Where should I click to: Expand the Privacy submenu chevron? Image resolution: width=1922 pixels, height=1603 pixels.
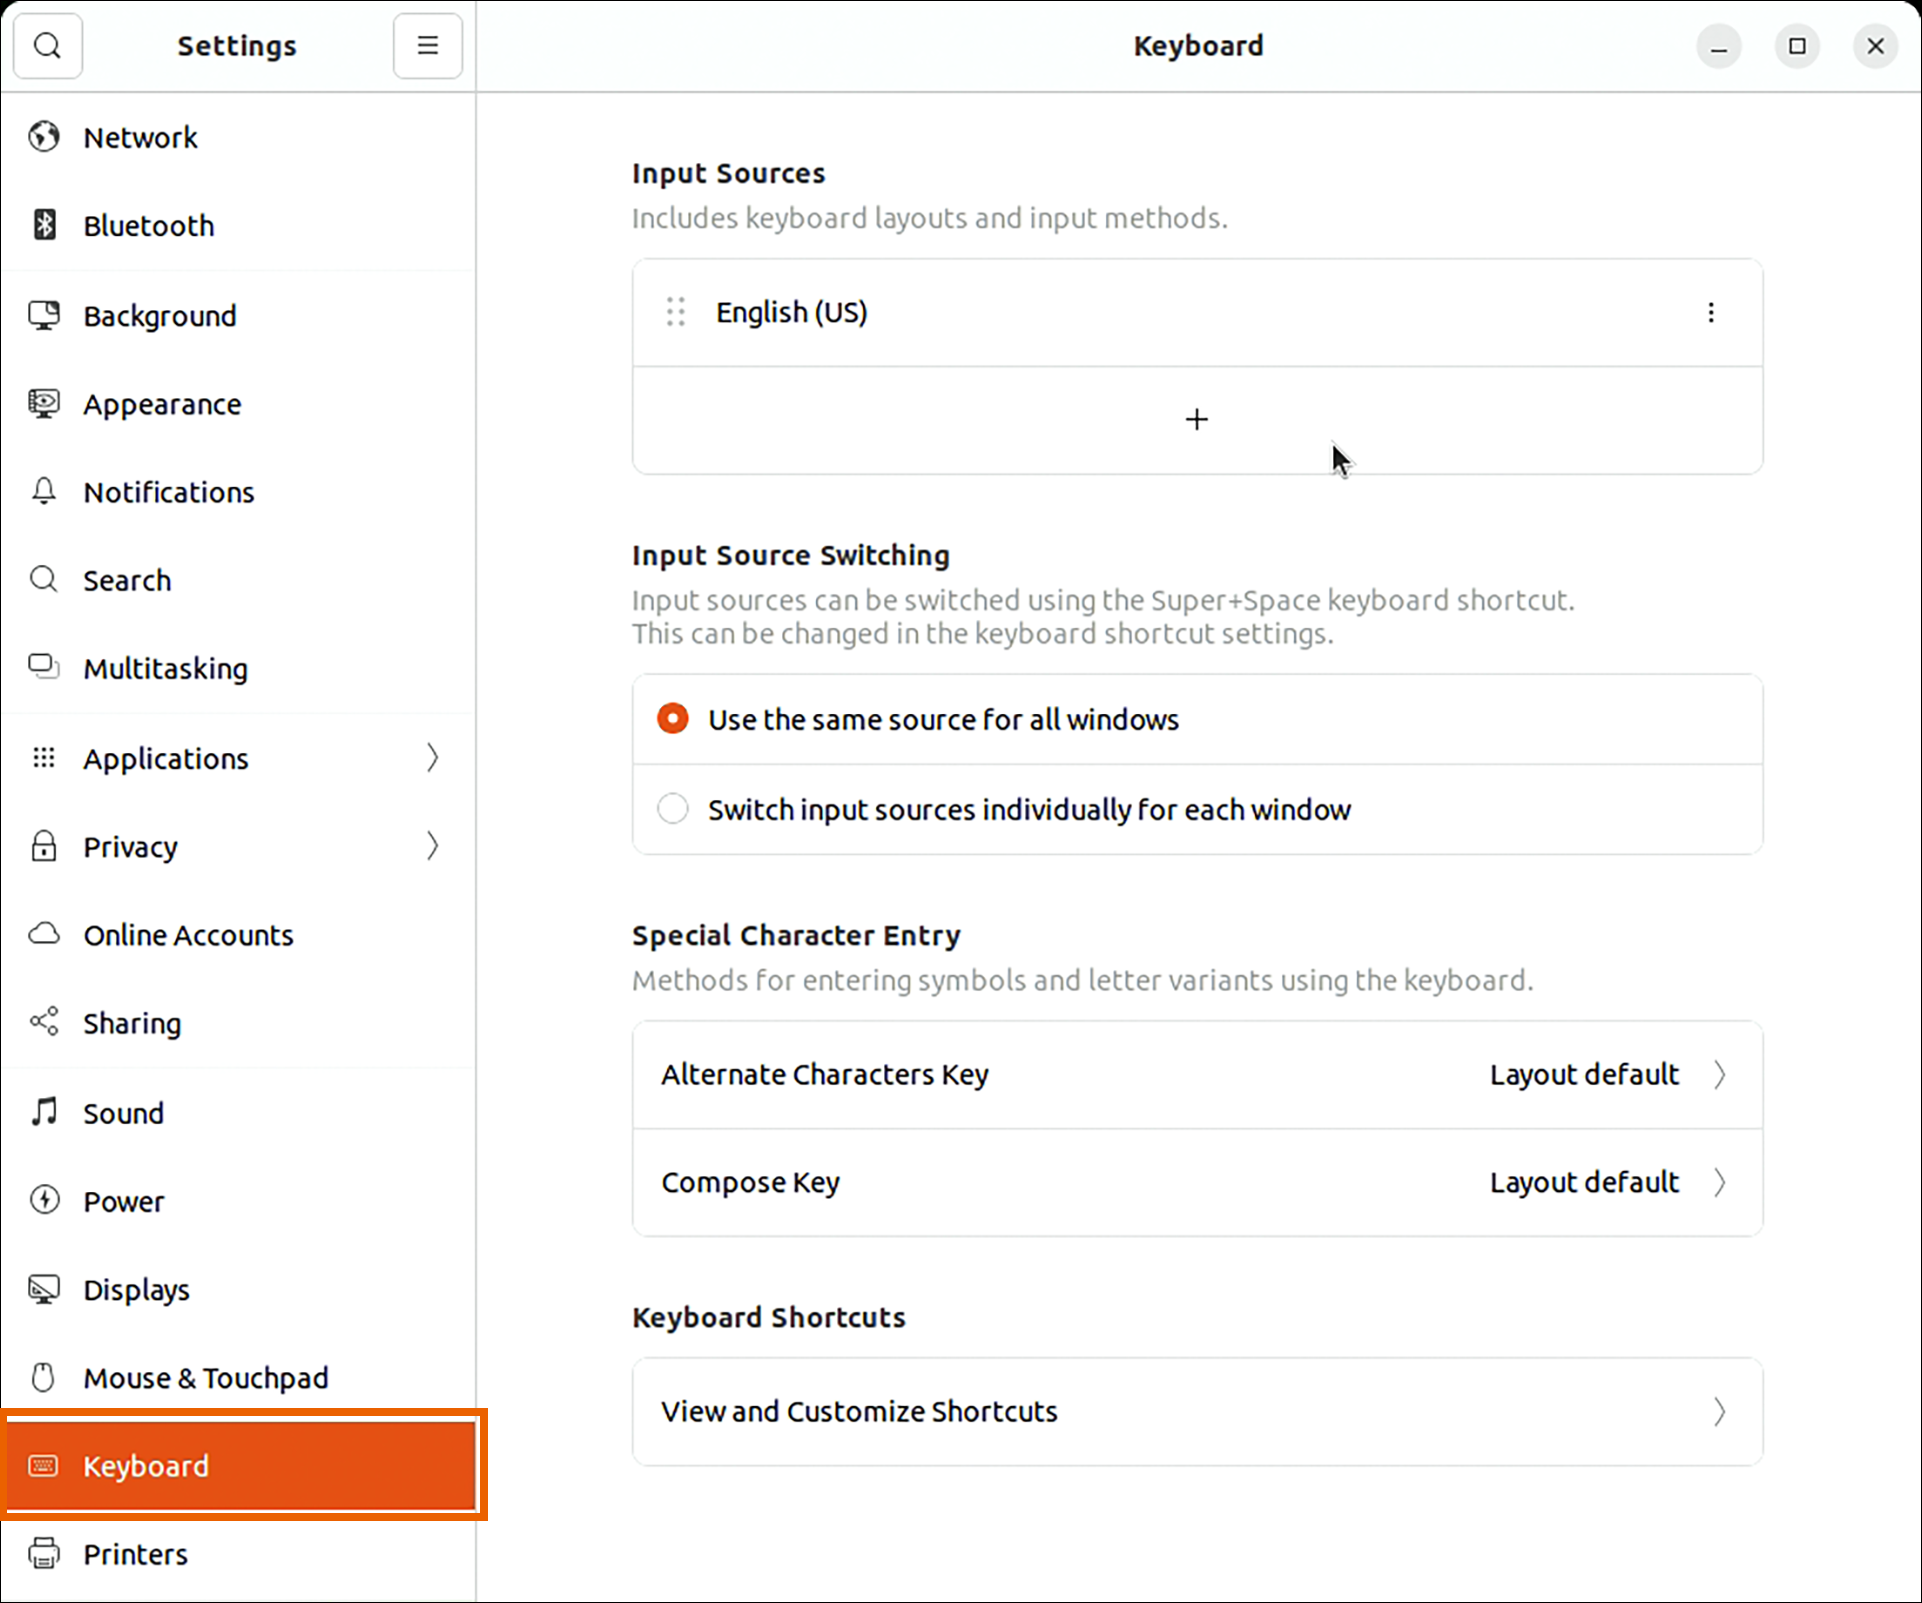432,846
